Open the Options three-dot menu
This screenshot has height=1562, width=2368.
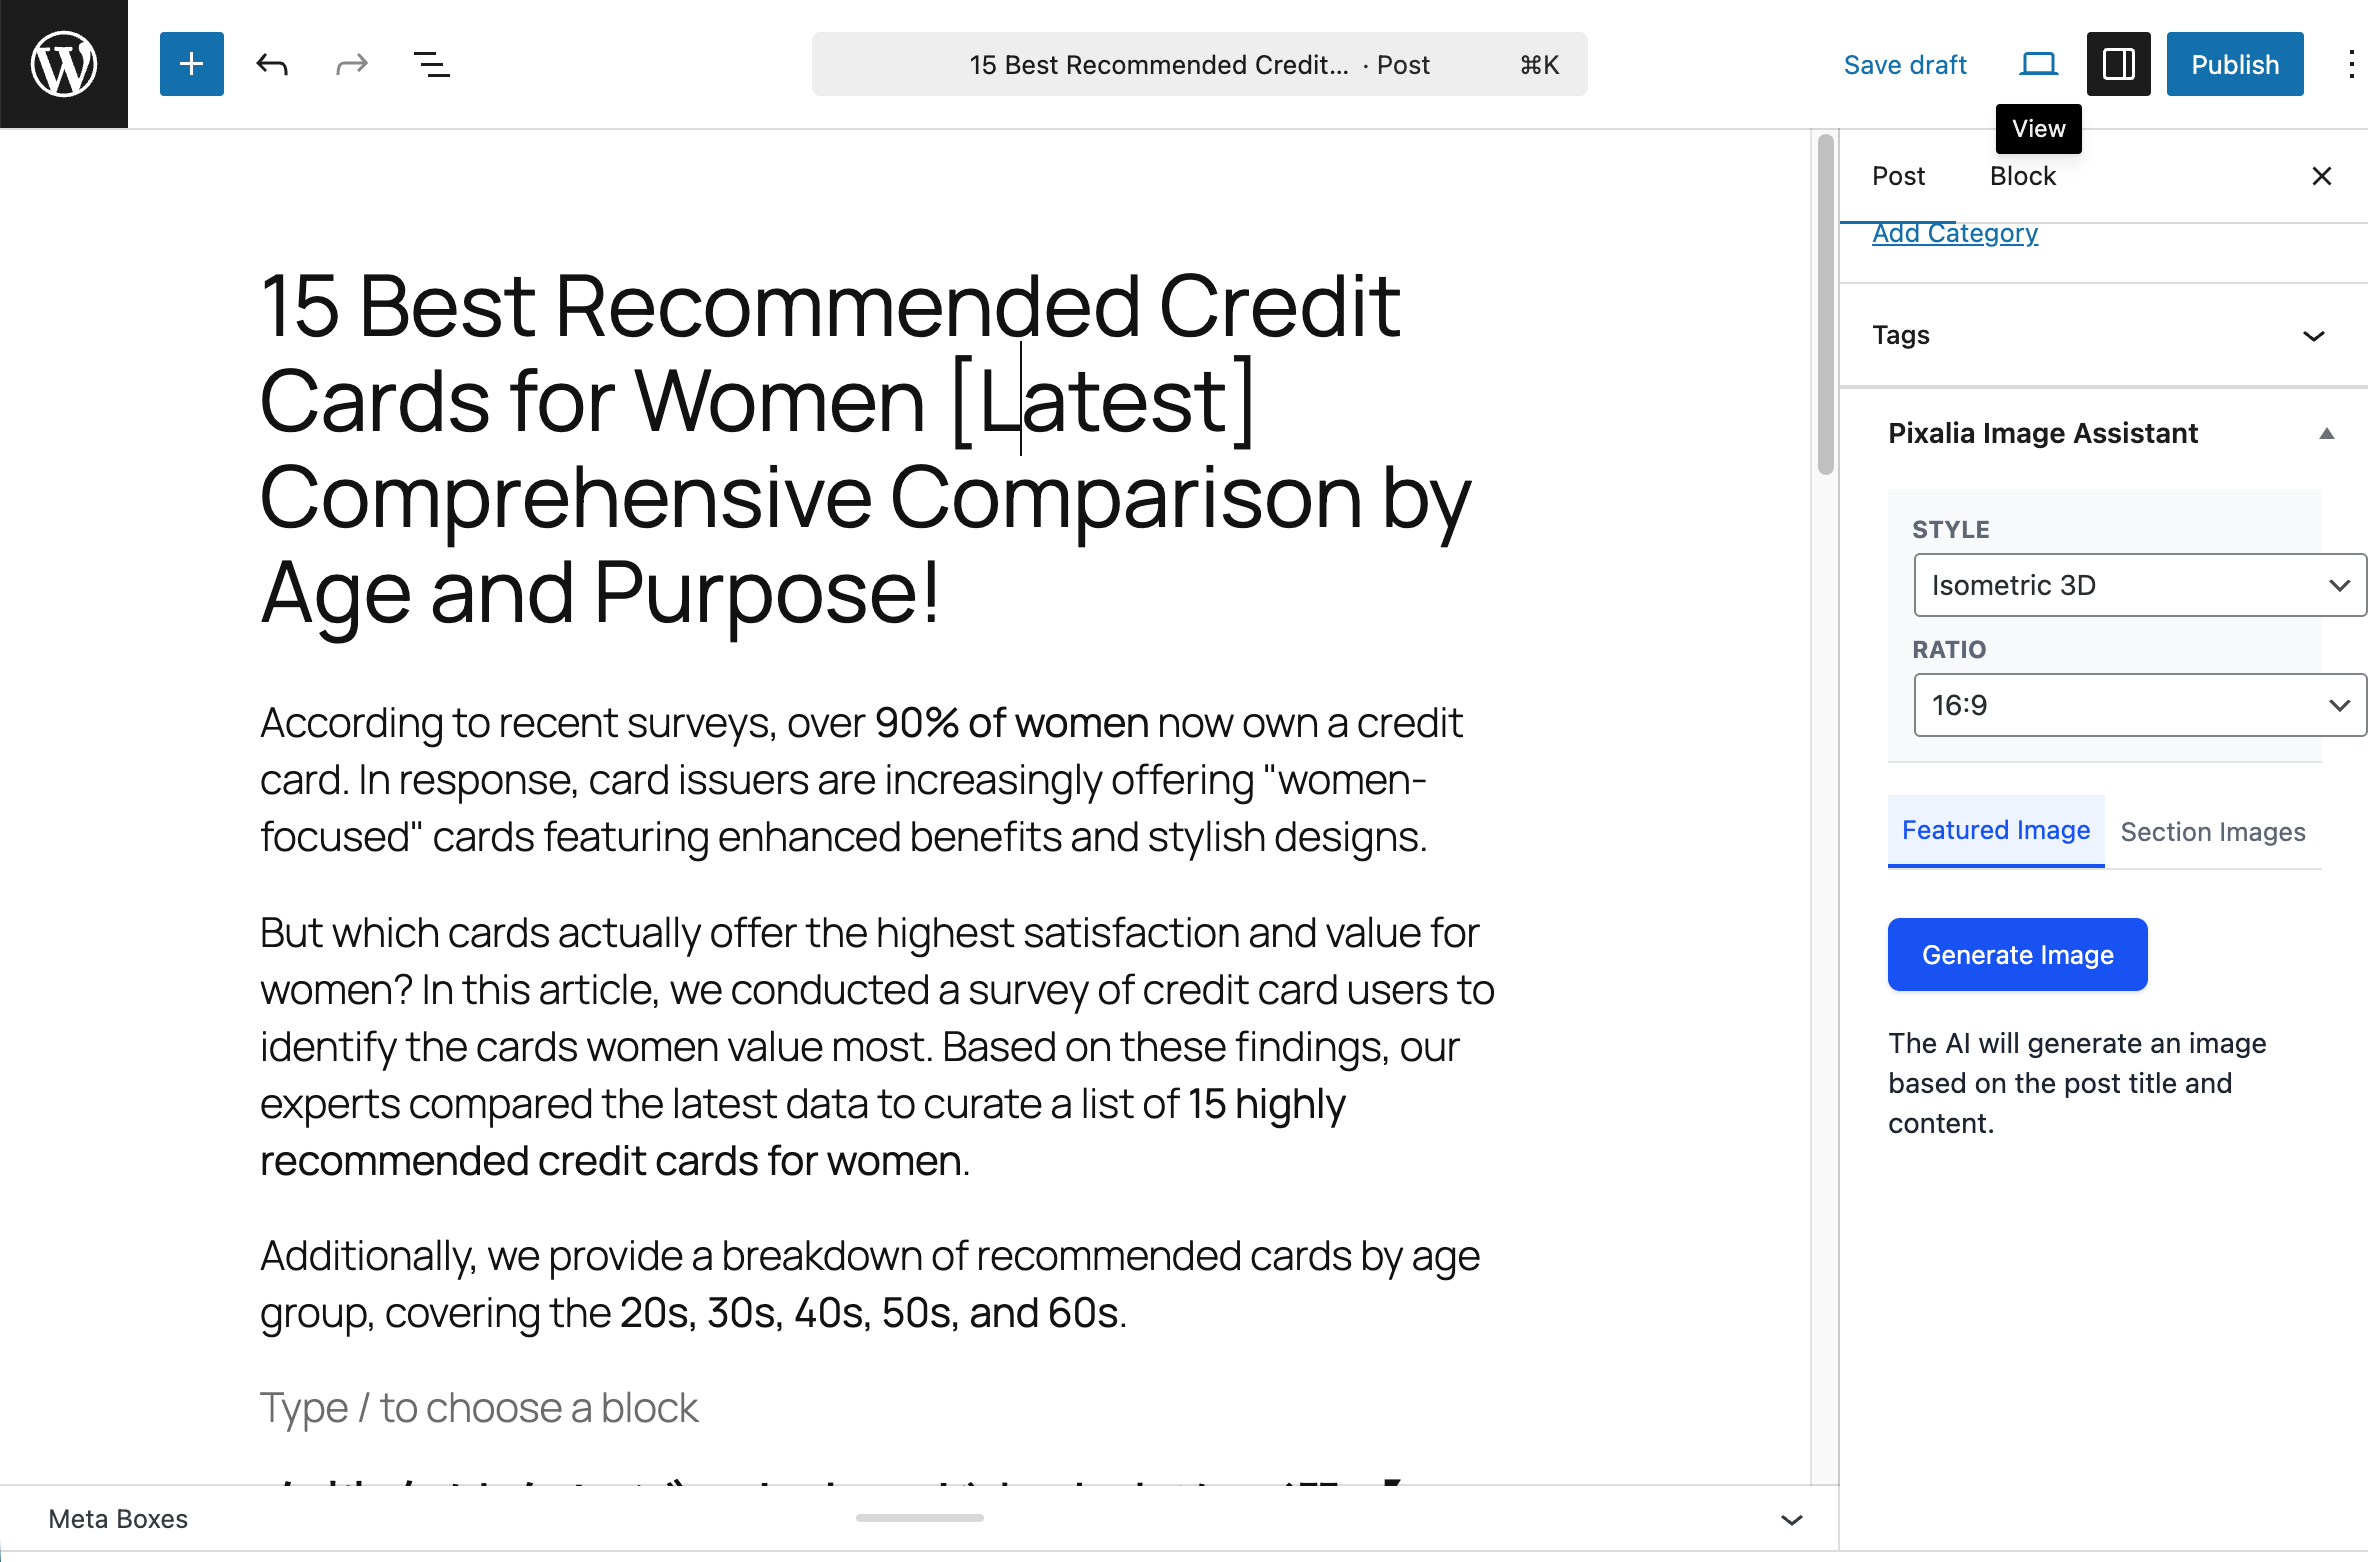click(2350, 64)
